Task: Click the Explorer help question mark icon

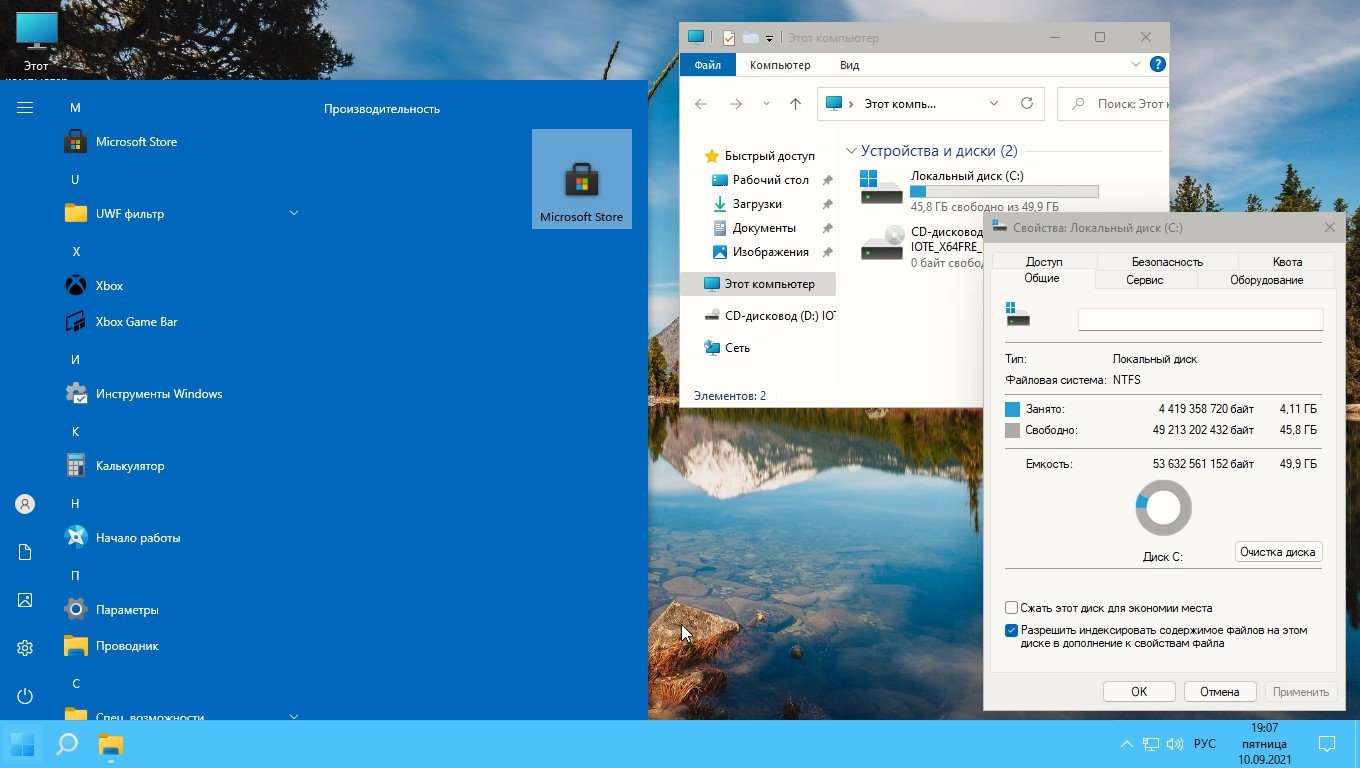Action: [1157, 65]
